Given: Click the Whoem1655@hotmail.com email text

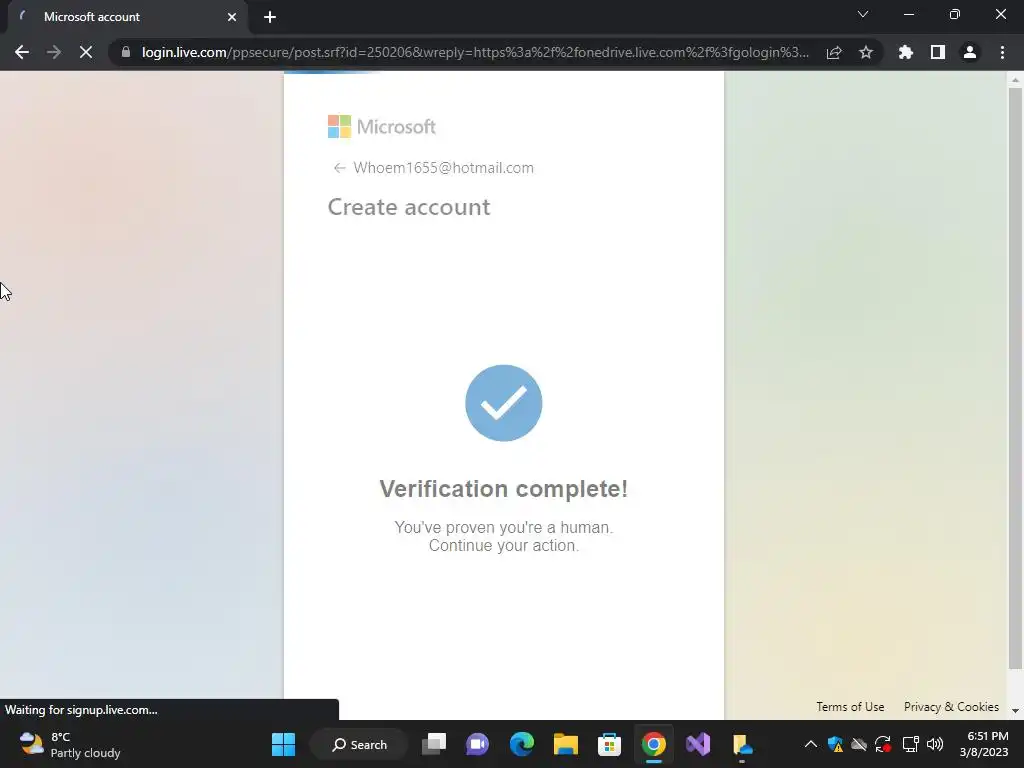Looking at the screenshot, I should coord(443,168).
